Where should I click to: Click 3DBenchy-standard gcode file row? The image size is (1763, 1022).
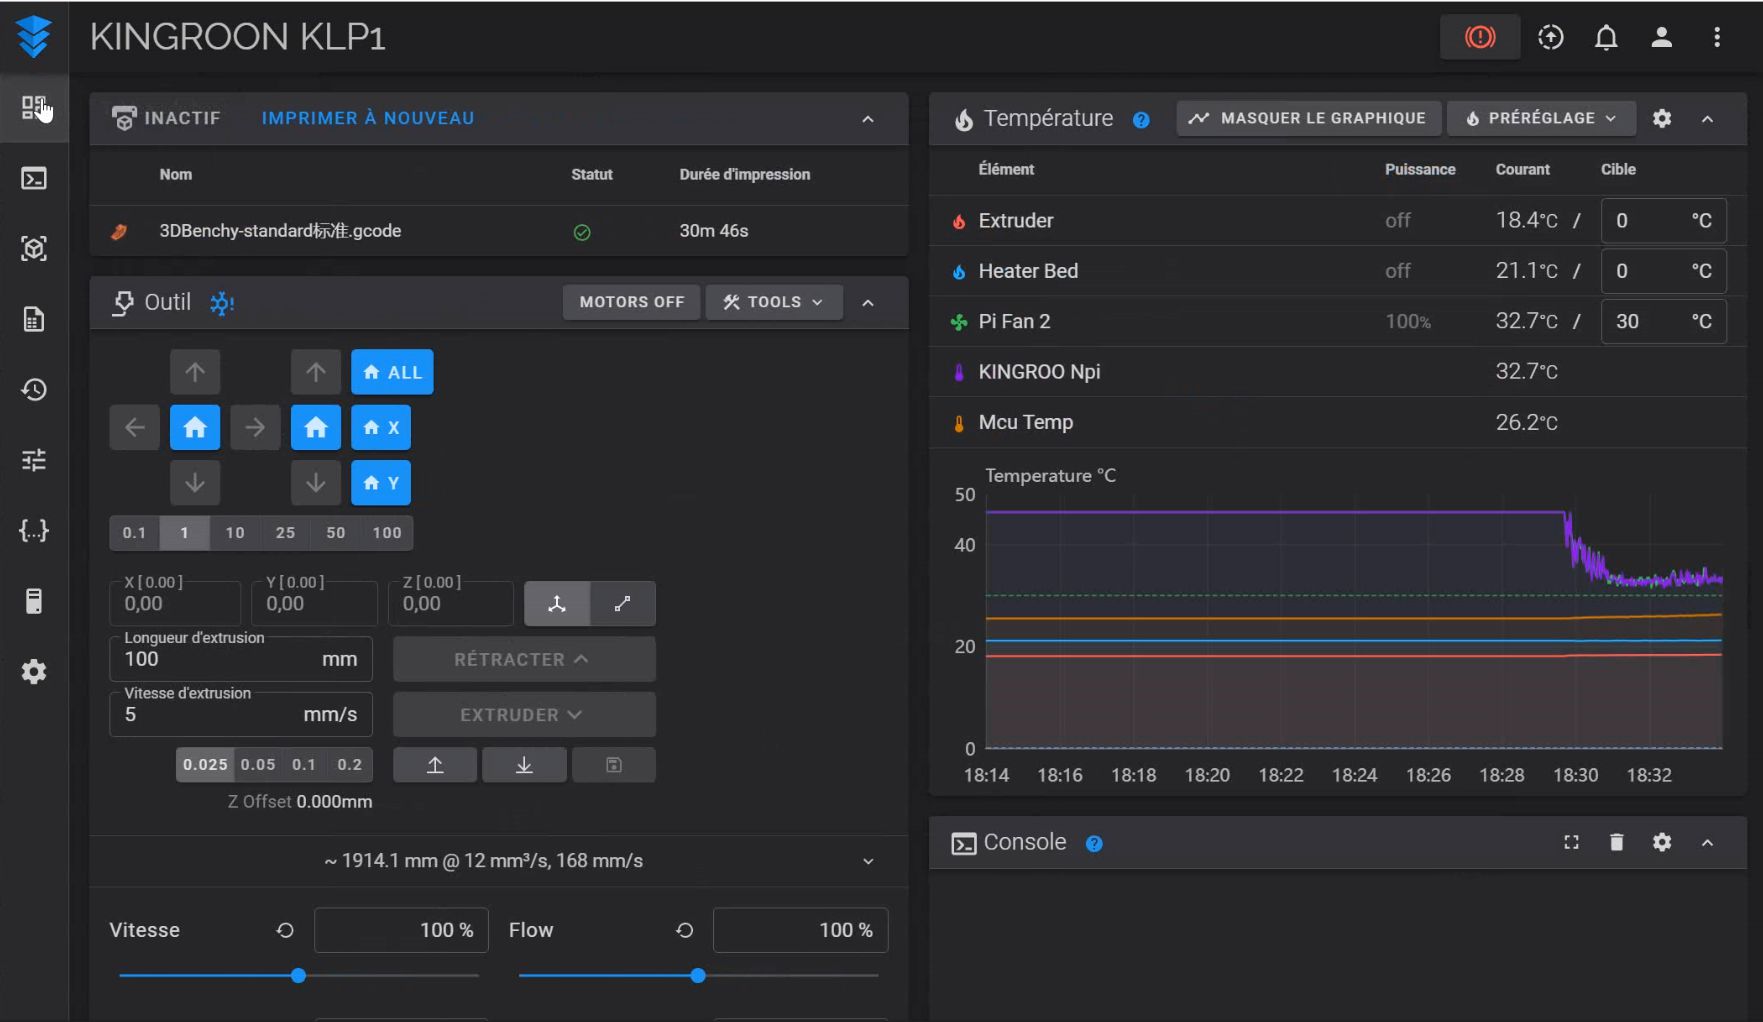tap(499, 231)
